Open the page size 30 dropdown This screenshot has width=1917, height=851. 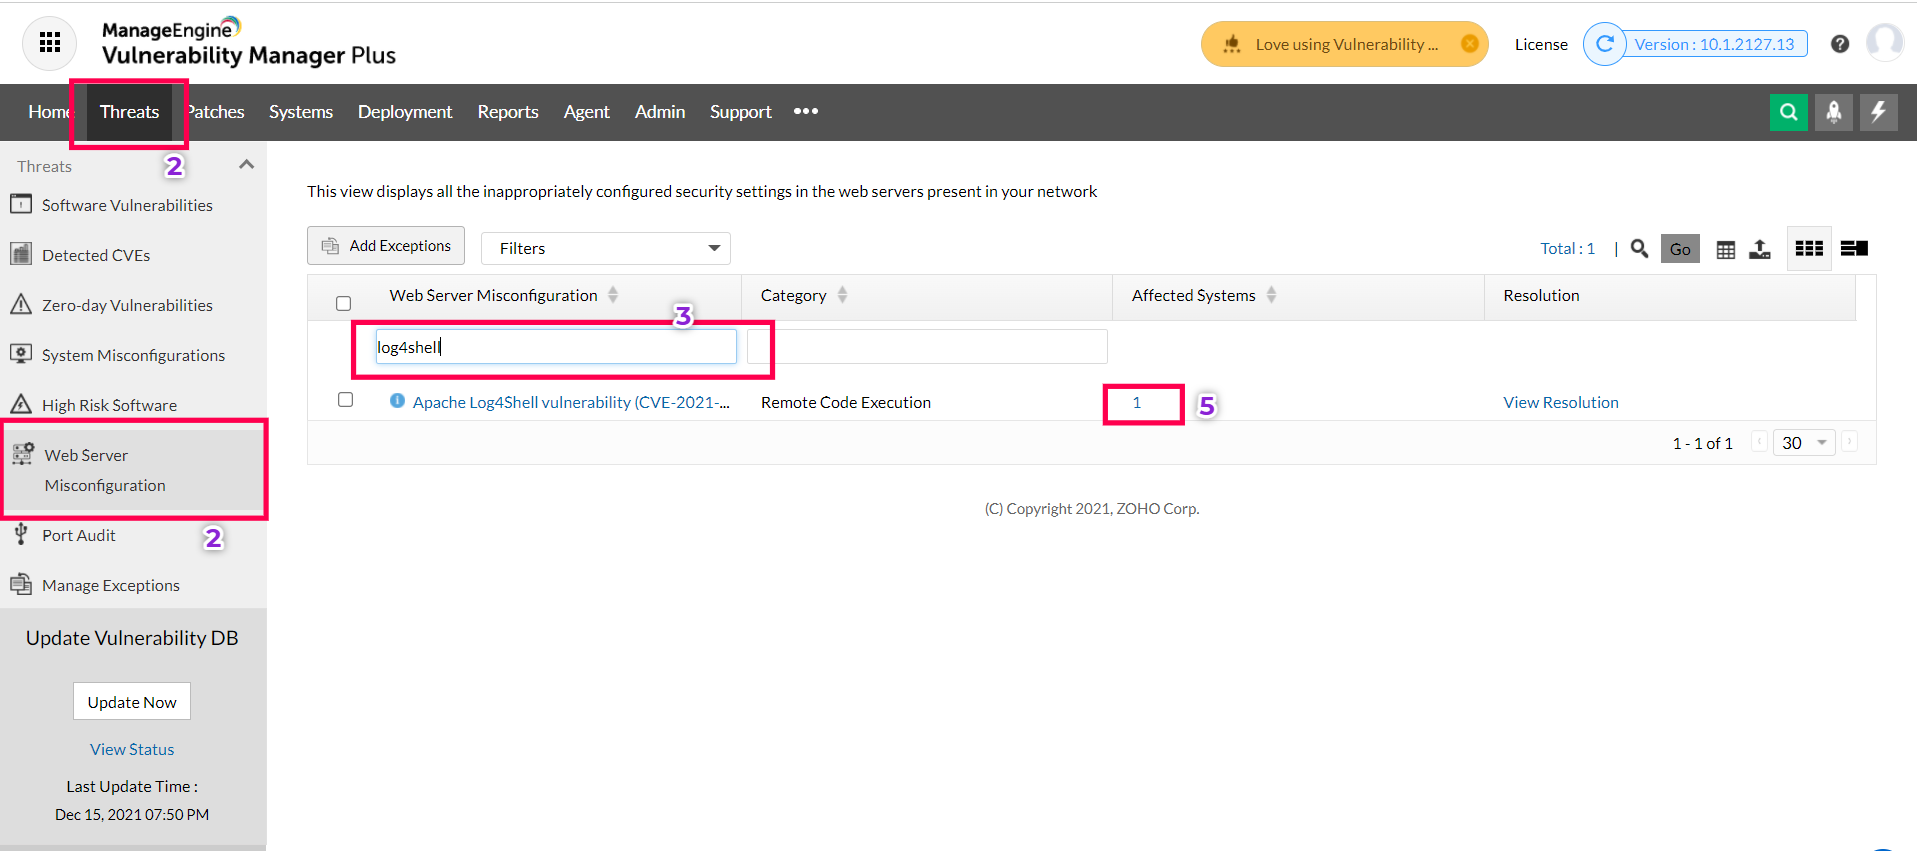pos(1804,443)
